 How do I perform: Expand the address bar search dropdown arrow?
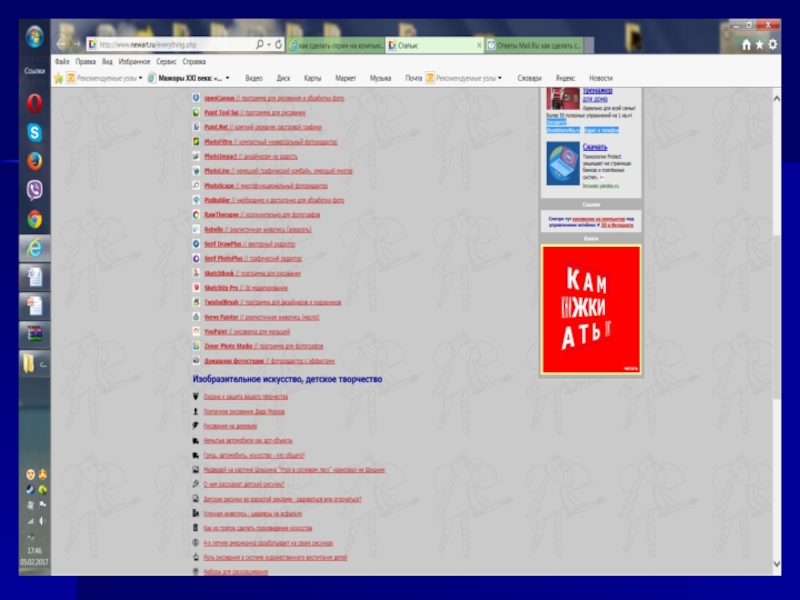pos(269,45)
